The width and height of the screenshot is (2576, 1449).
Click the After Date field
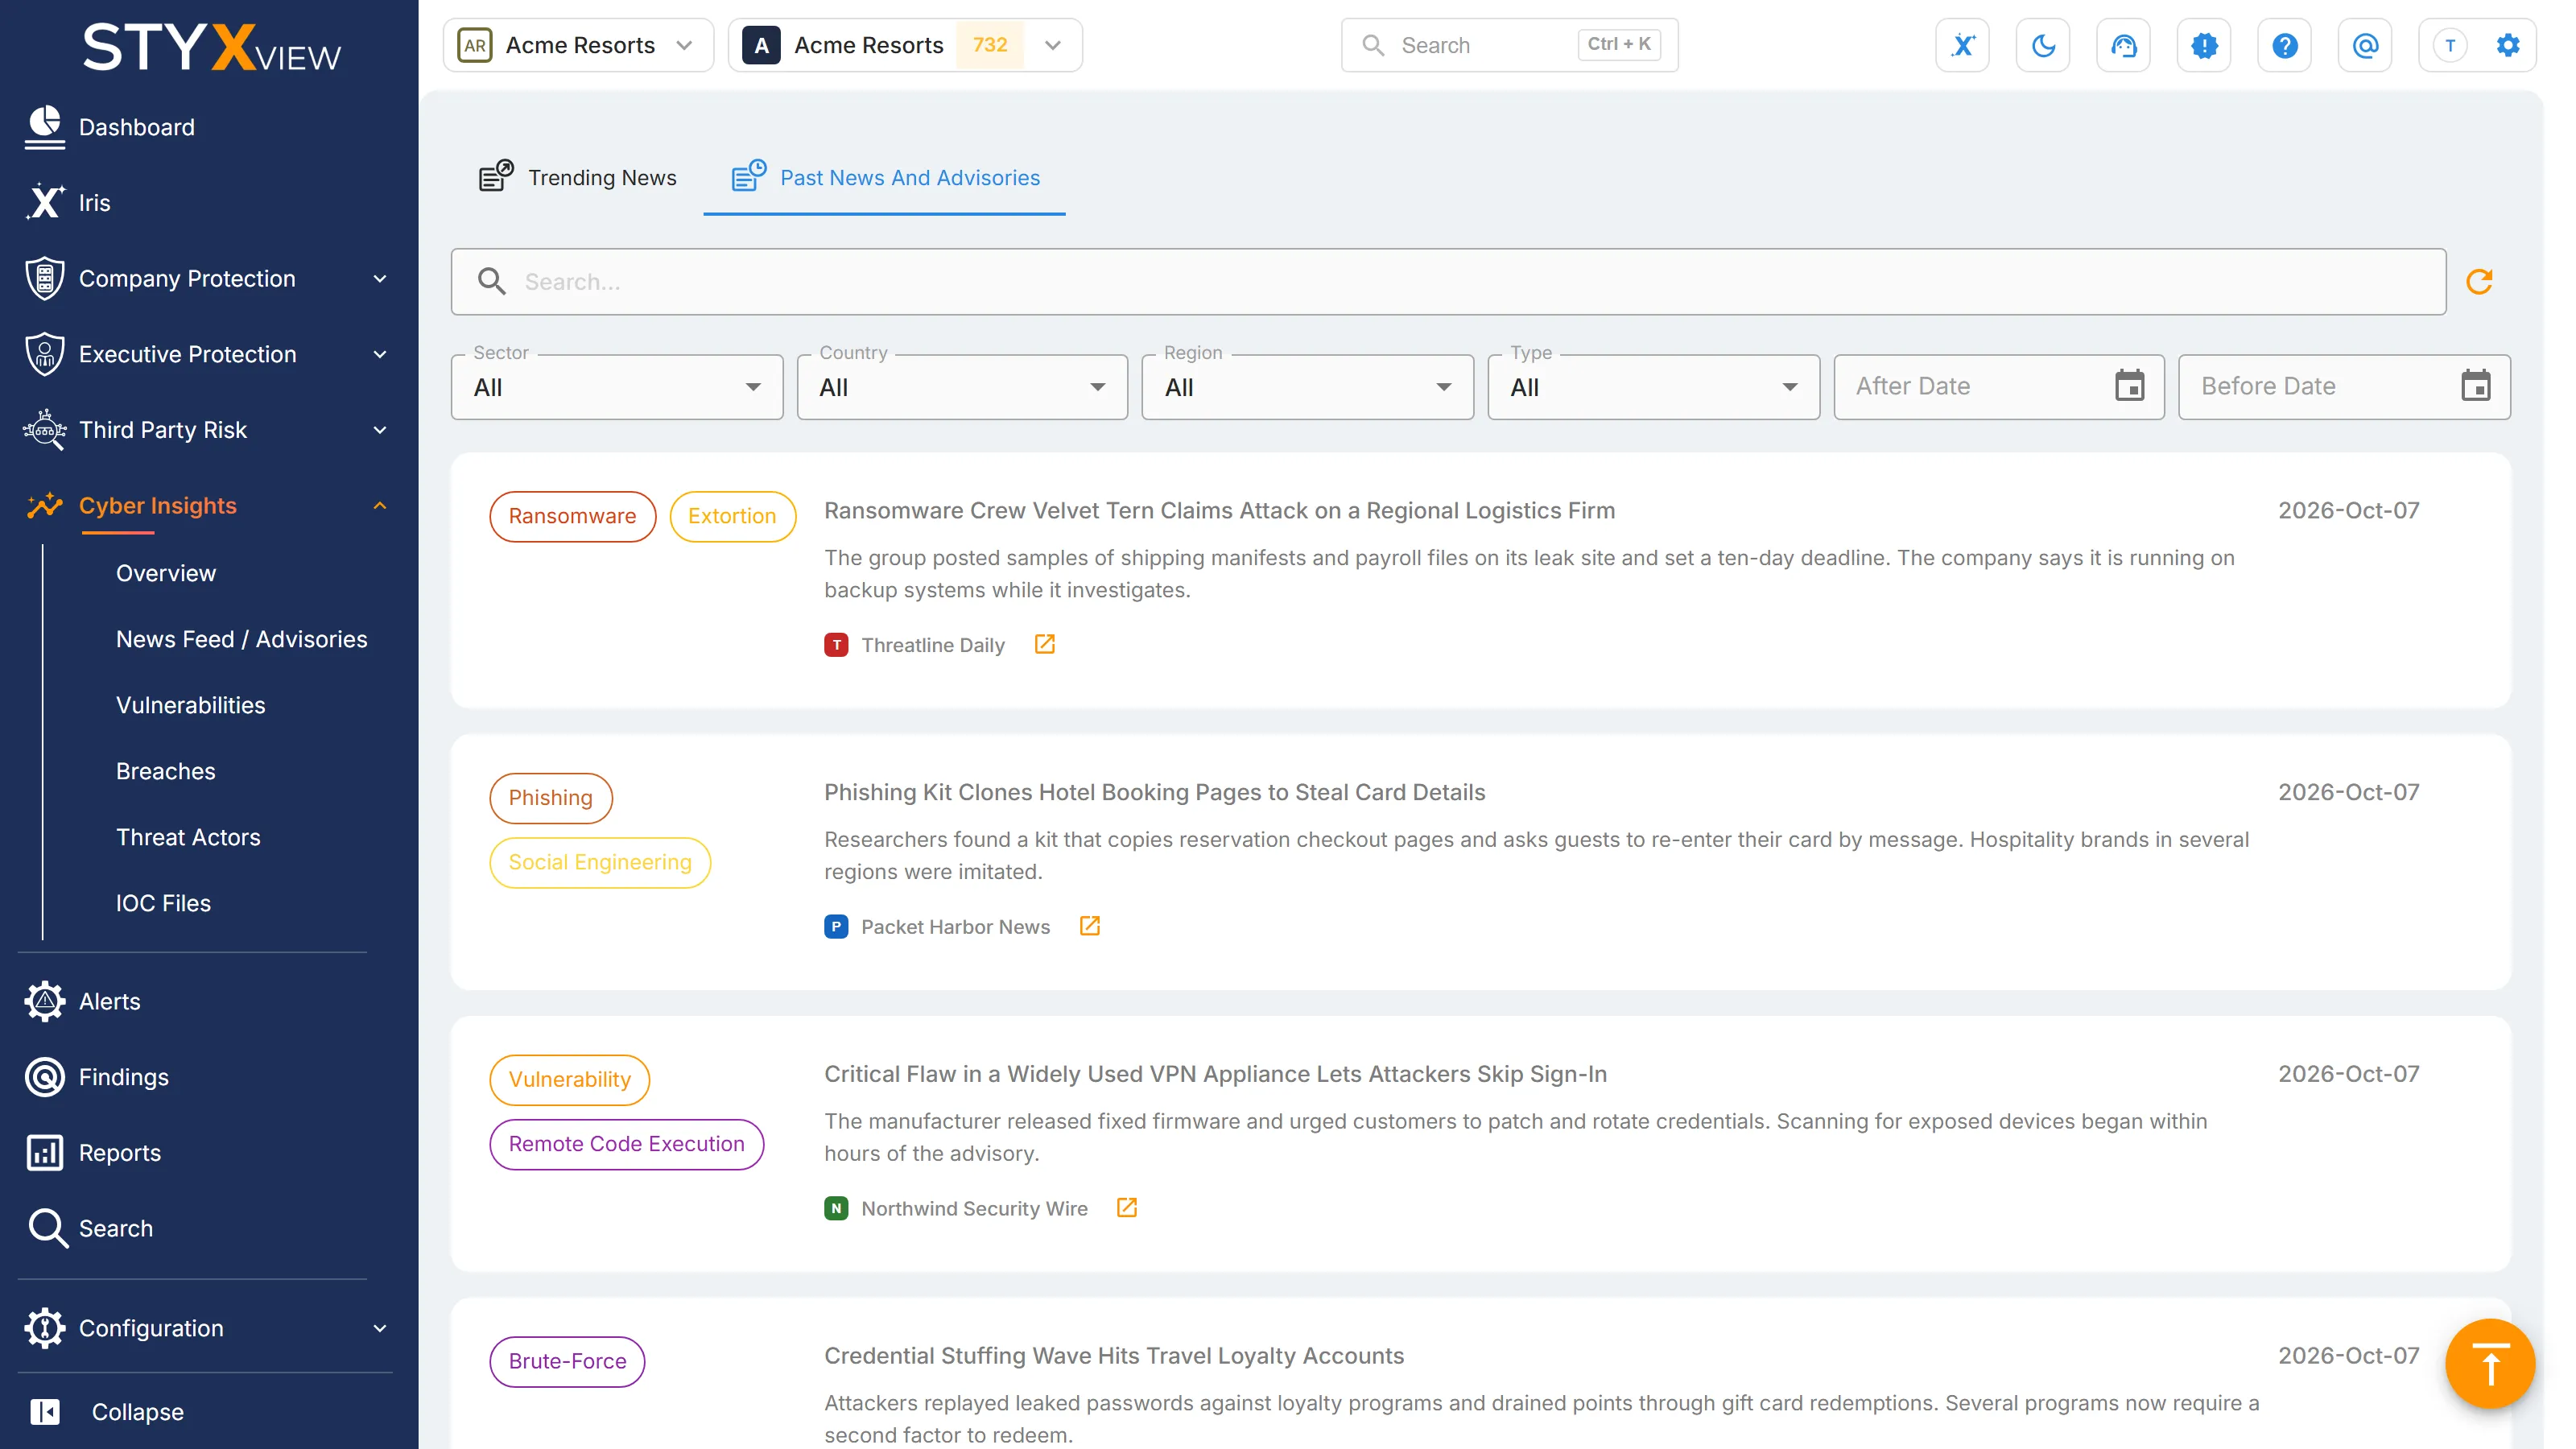click(1999, 387)
